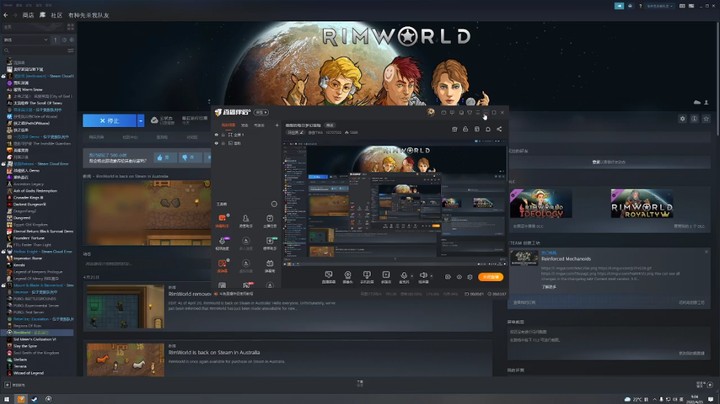This screenshot has height=404, width=720.
Task: Click the library search field
Action: tap(34, 50)
